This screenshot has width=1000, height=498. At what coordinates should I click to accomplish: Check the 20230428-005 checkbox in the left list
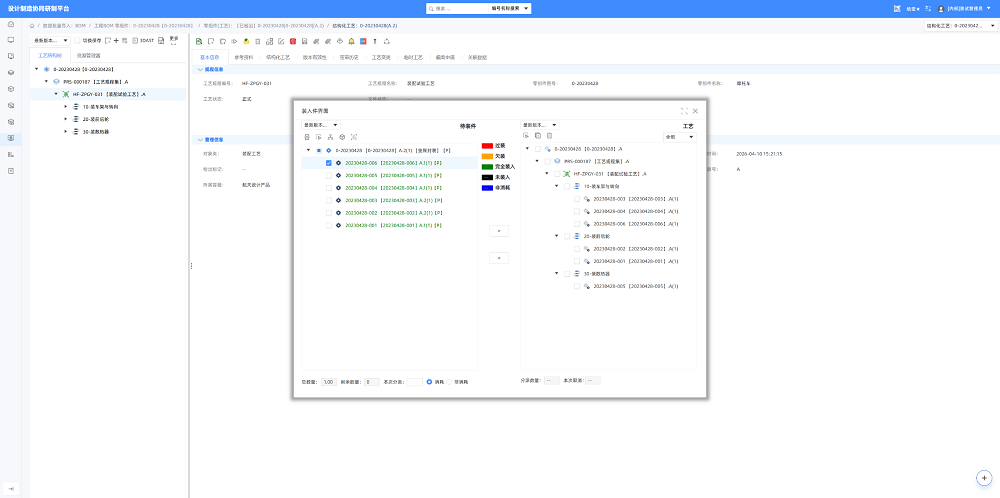tap(328, 175)
